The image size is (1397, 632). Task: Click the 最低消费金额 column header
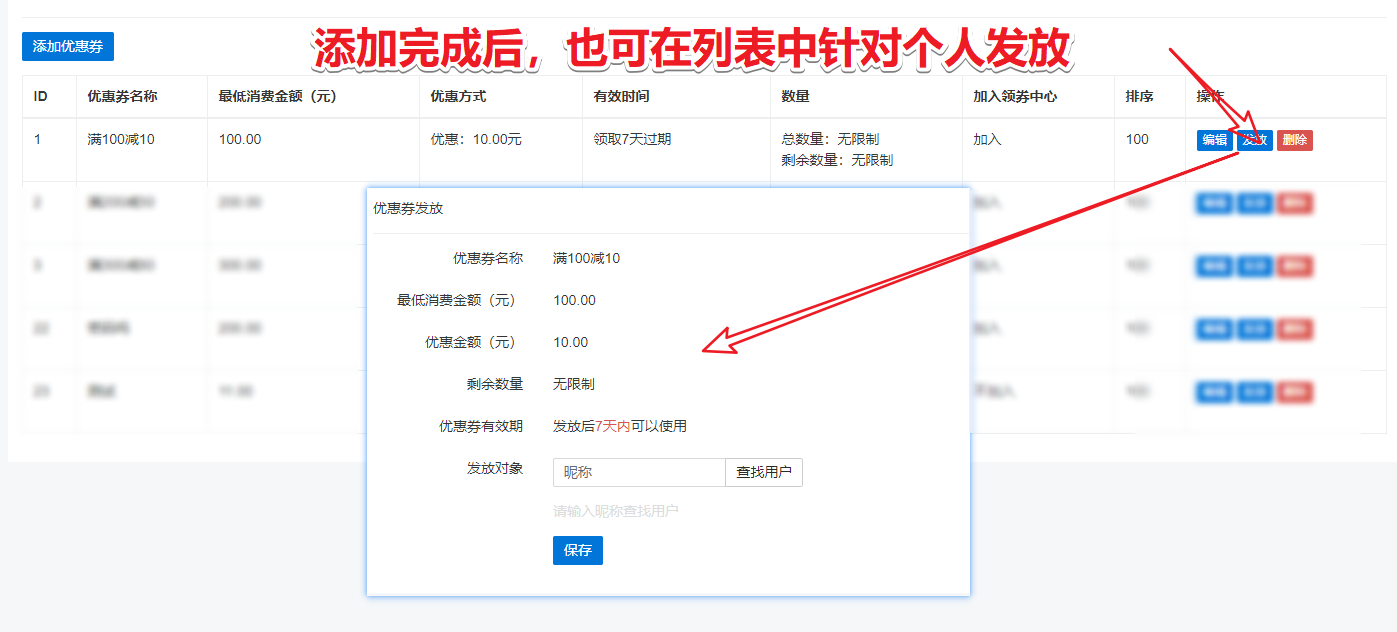(x=277, y=97)
